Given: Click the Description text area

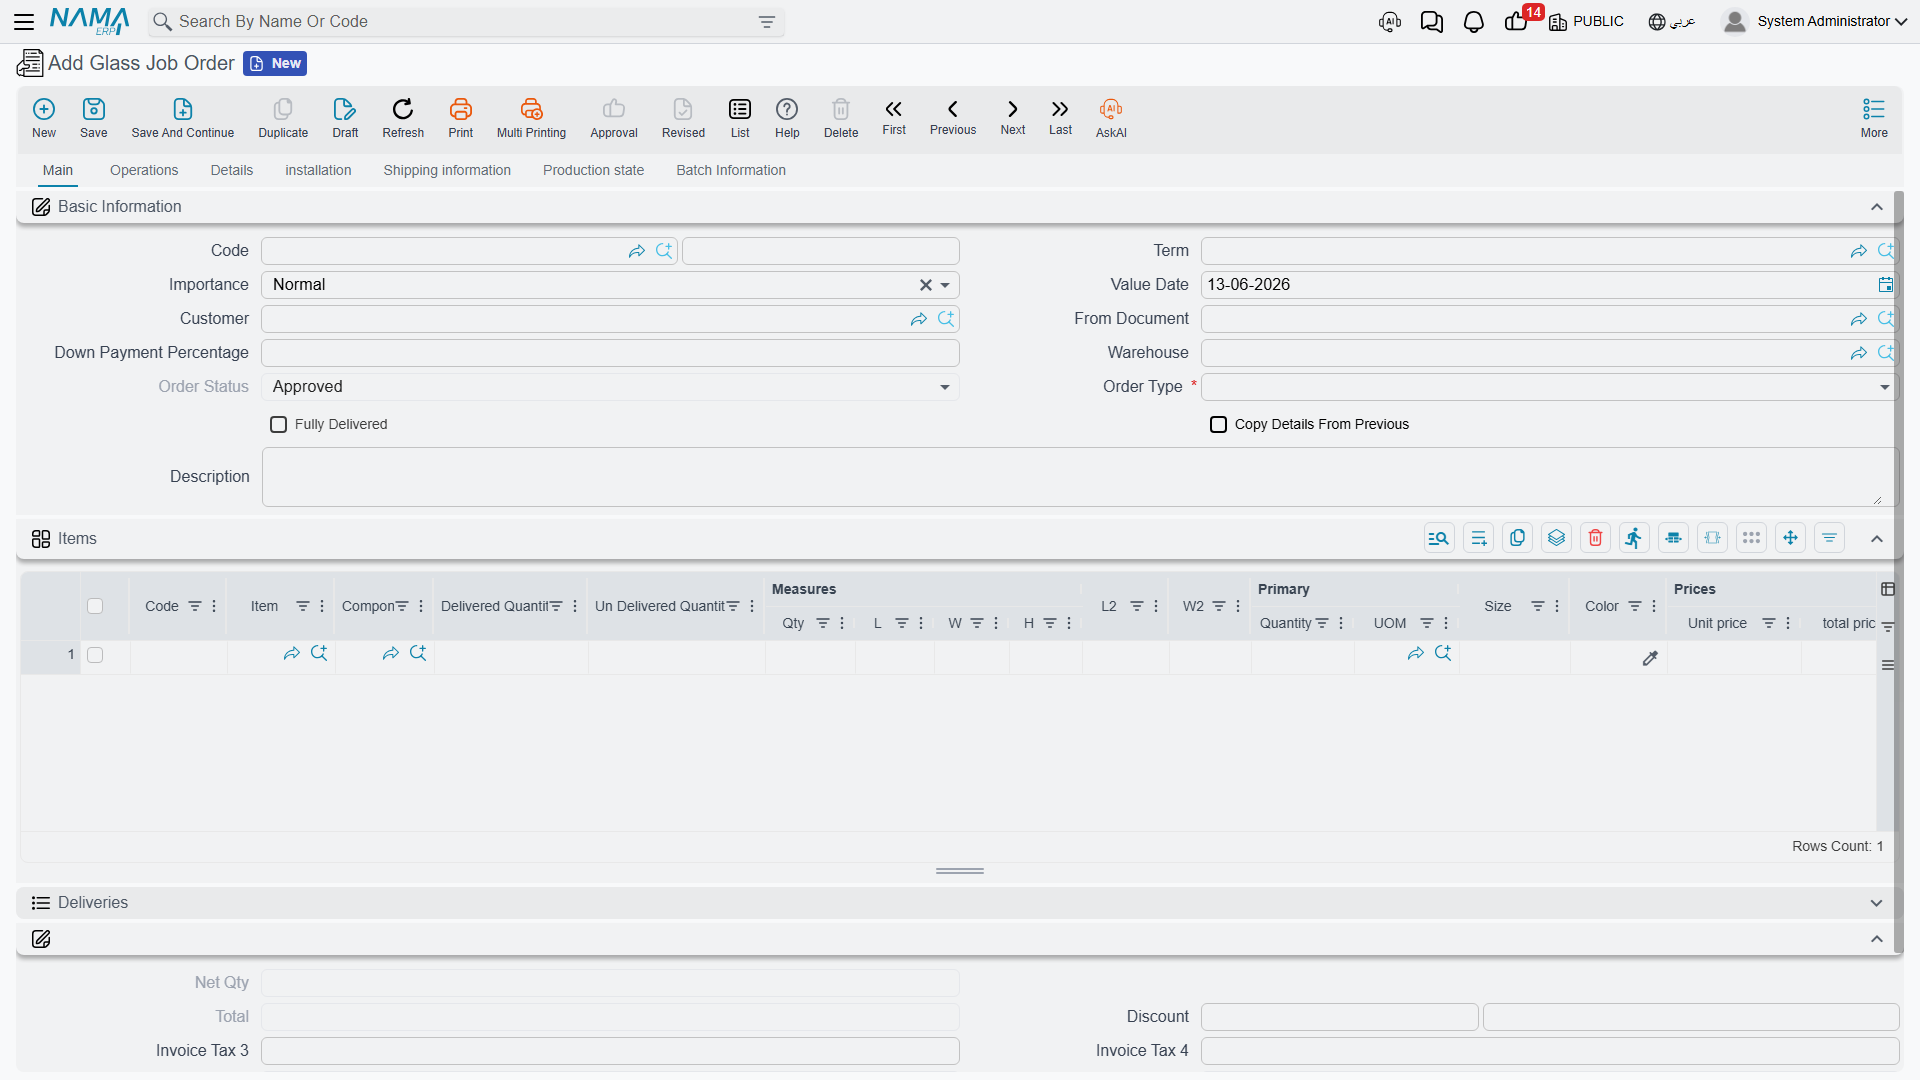Looking at the screenshot, I should 1080,477.
